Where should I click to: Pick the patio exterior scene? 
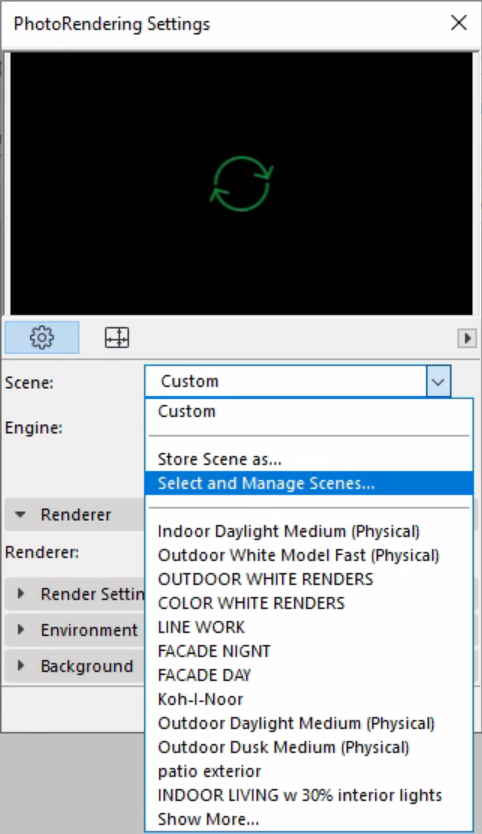tap(309, 771)
